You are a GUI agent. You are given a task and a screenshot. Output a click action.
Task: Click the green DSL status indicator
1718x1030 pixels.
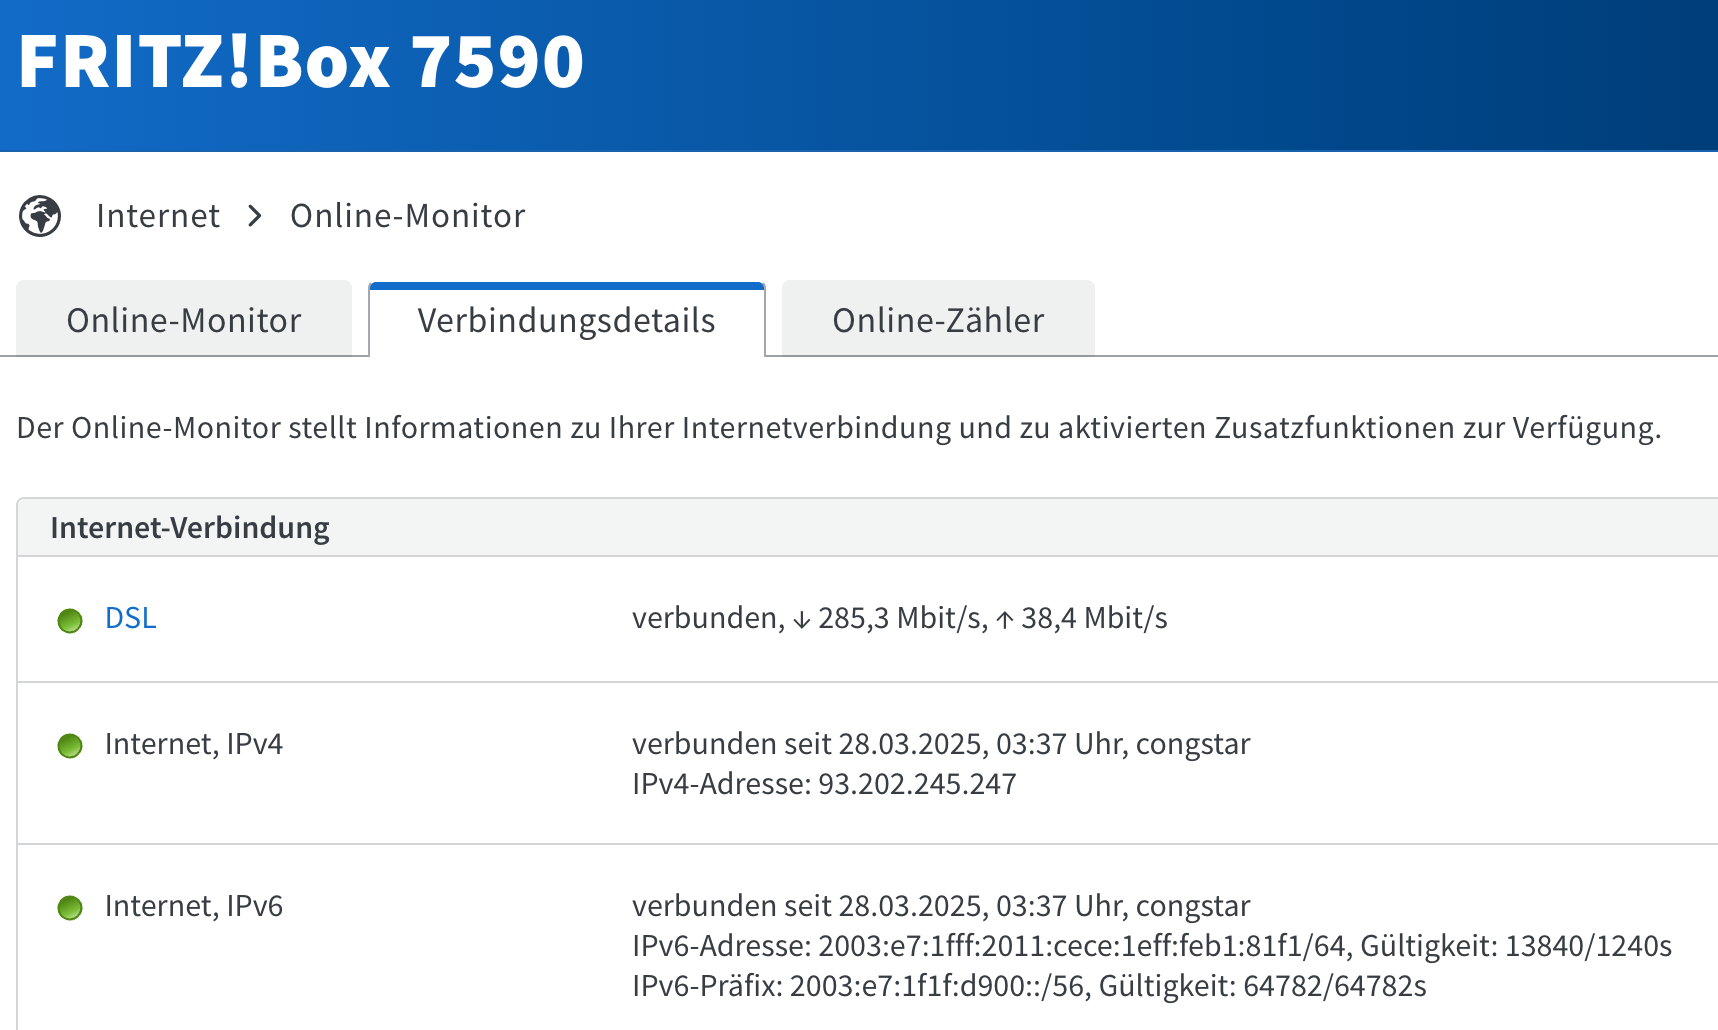[x=70, y=621]
